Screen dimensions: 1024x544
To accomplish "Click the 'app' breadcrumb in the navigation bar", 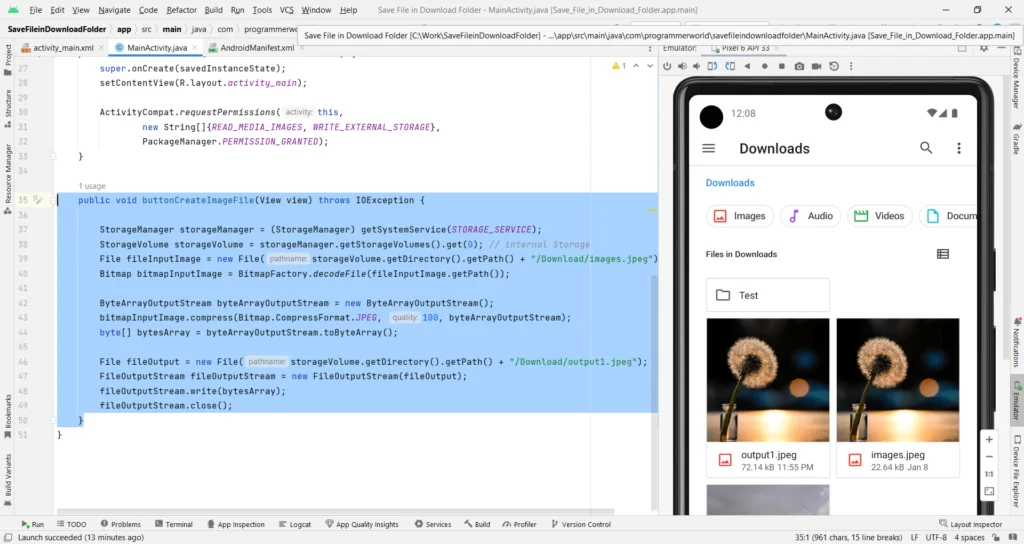I will pyautogui.click(x=124, y=29).
